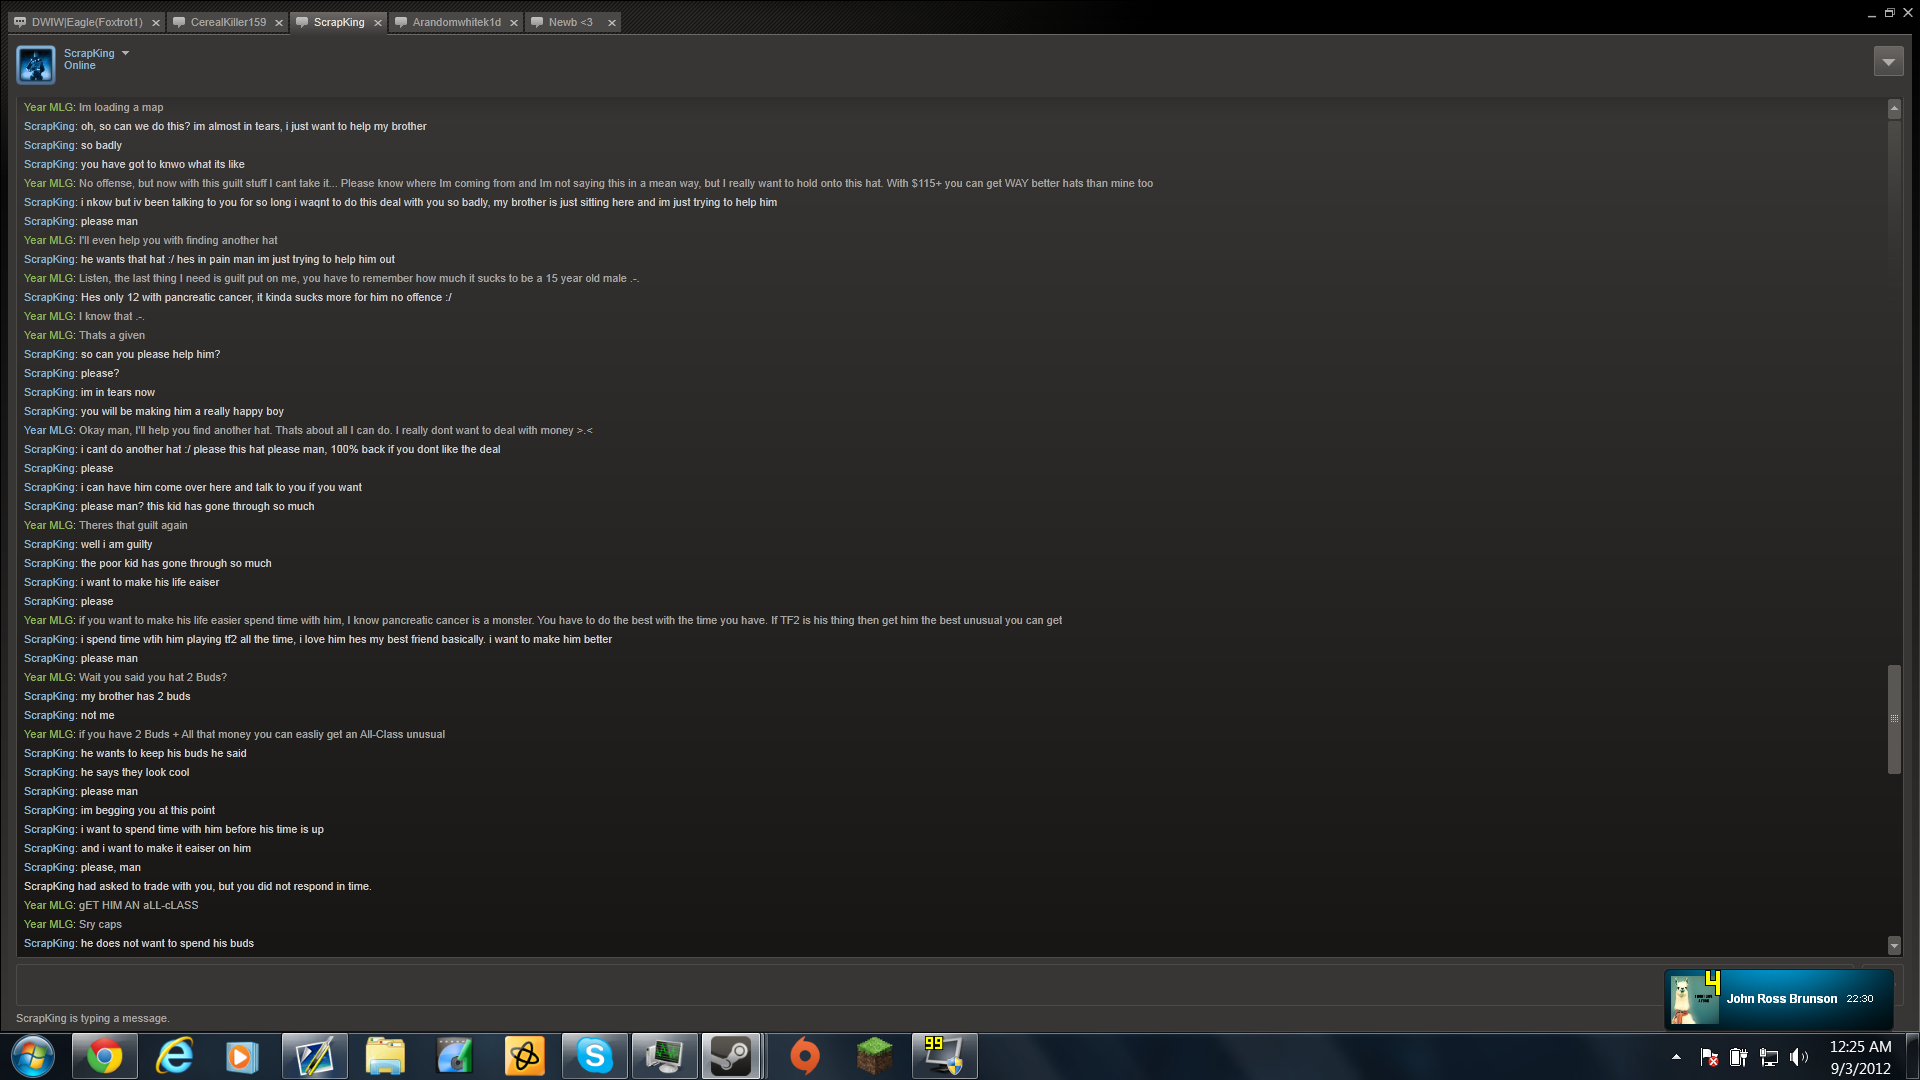Expand the dropdown arrow beside ScrapKing's name
The width and height of the screenshot is (1920, 1080).
pos(126,53)
